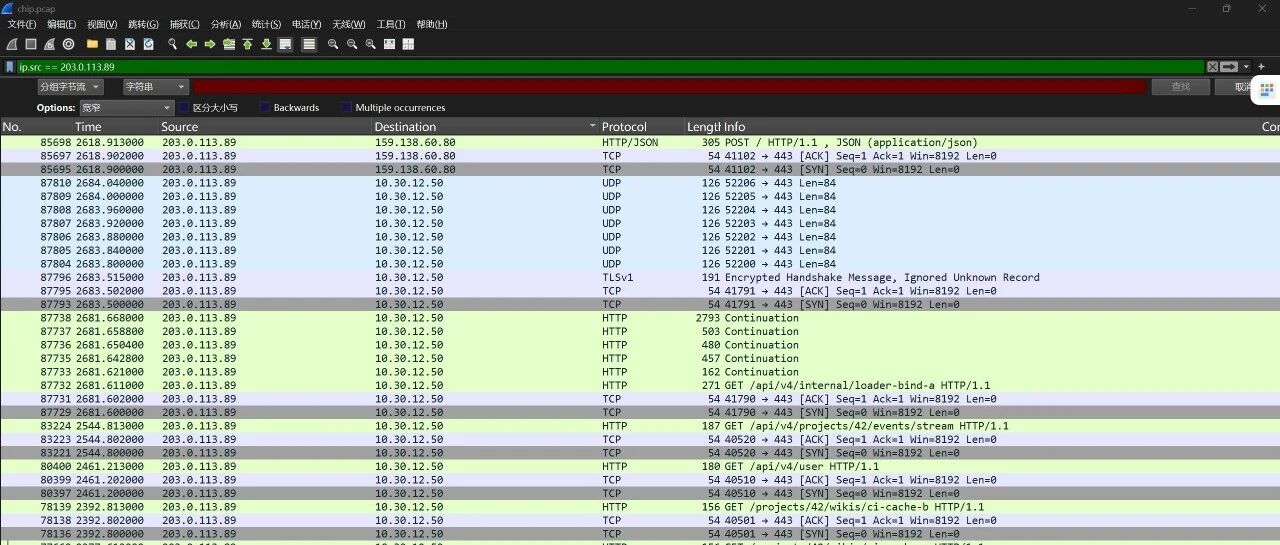Open the 文件(F) menu

(22, 24)
